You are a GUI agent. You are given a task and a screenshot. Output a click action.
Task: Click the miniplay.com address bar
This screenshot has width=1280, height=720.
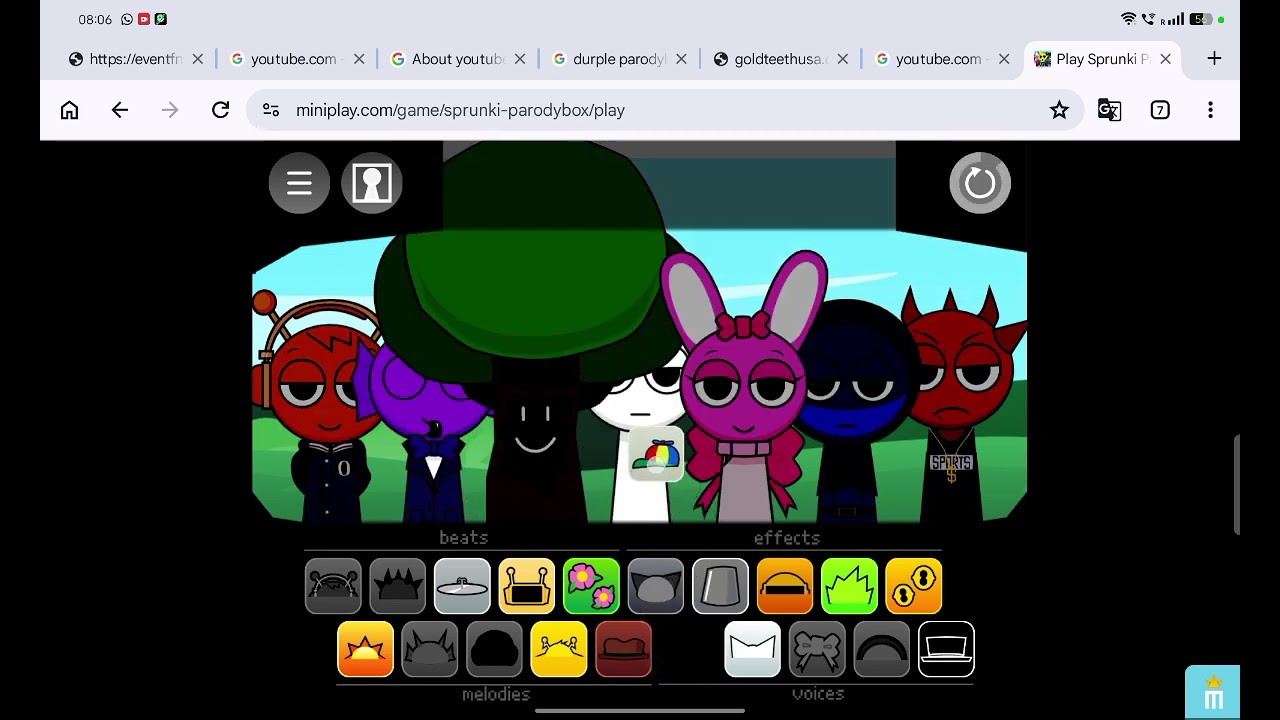[x=664, y=110]
